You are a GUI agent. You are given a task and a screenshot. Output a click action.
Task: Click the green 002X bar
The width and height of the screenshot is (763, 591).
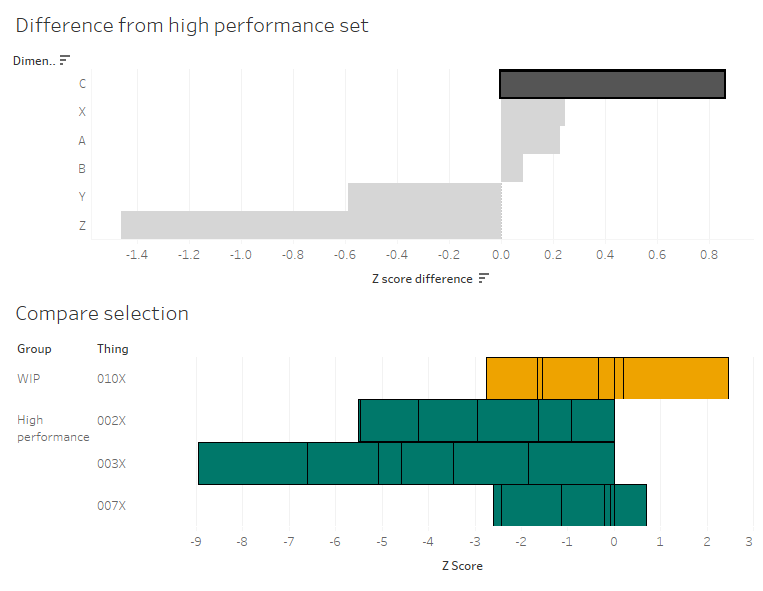[x=487, y=421]
